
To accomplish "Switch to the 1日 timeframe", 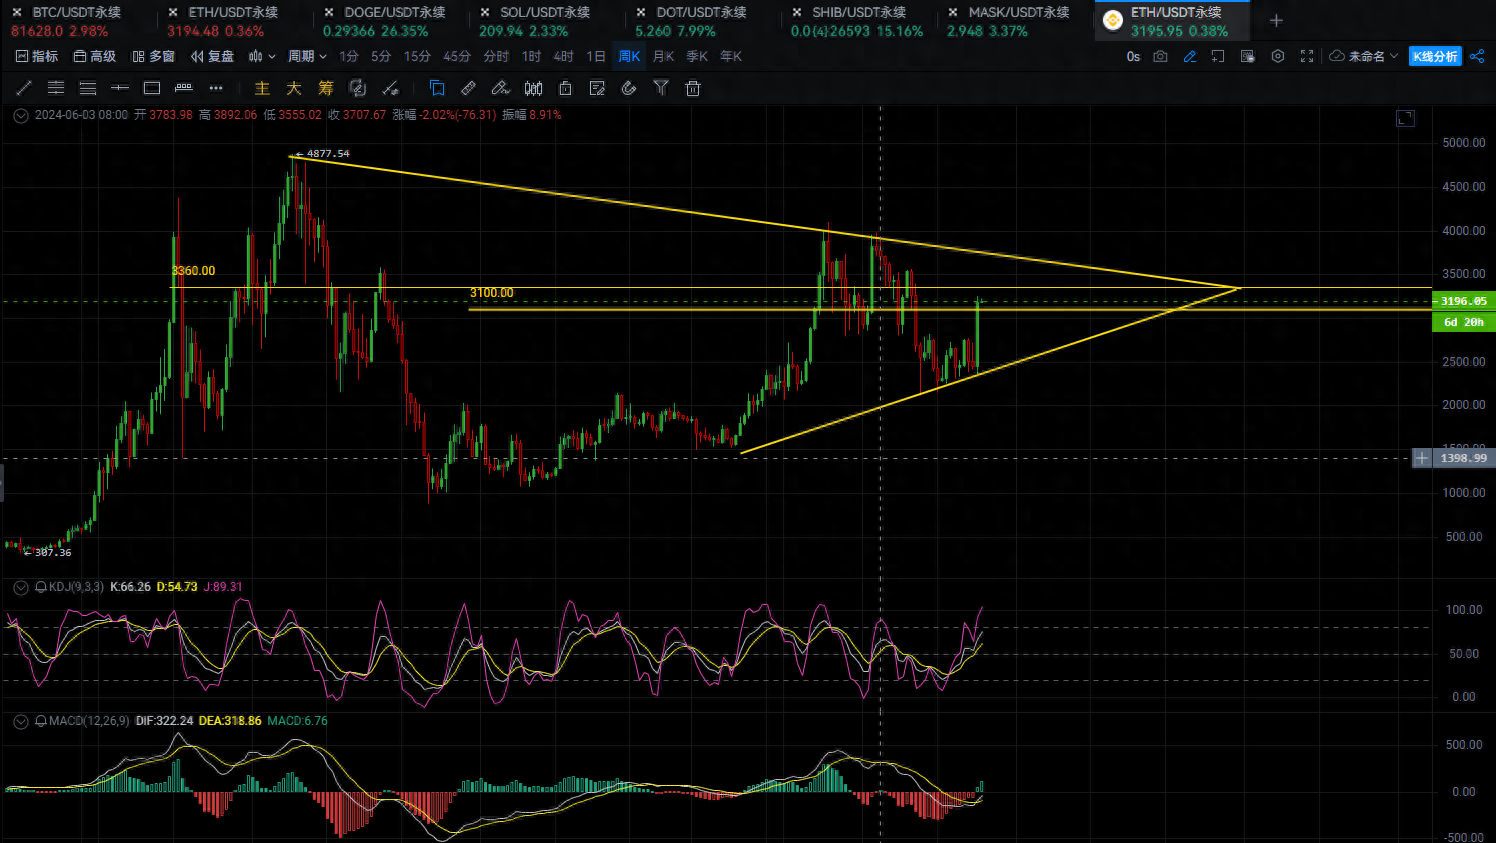I will click(596, 56).
